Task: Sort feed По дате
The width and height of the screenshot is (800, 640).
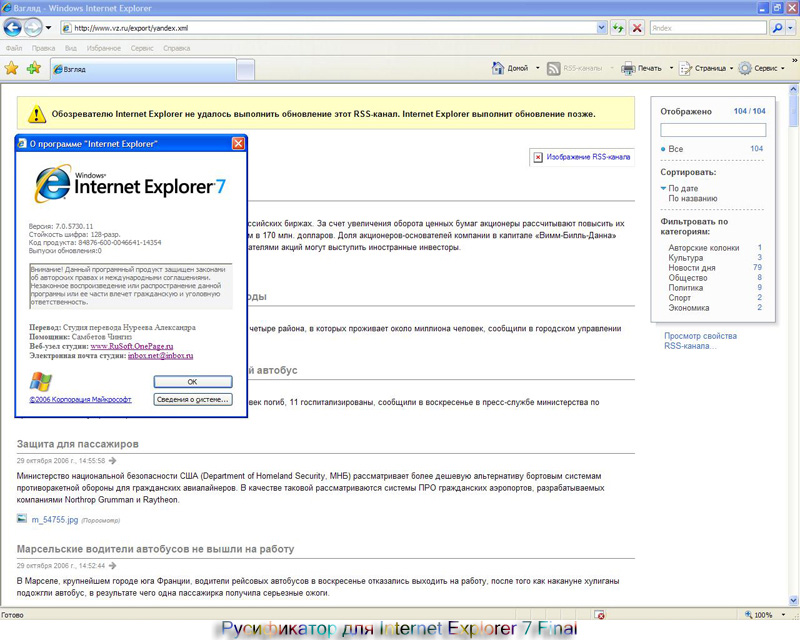Action: 683,188
